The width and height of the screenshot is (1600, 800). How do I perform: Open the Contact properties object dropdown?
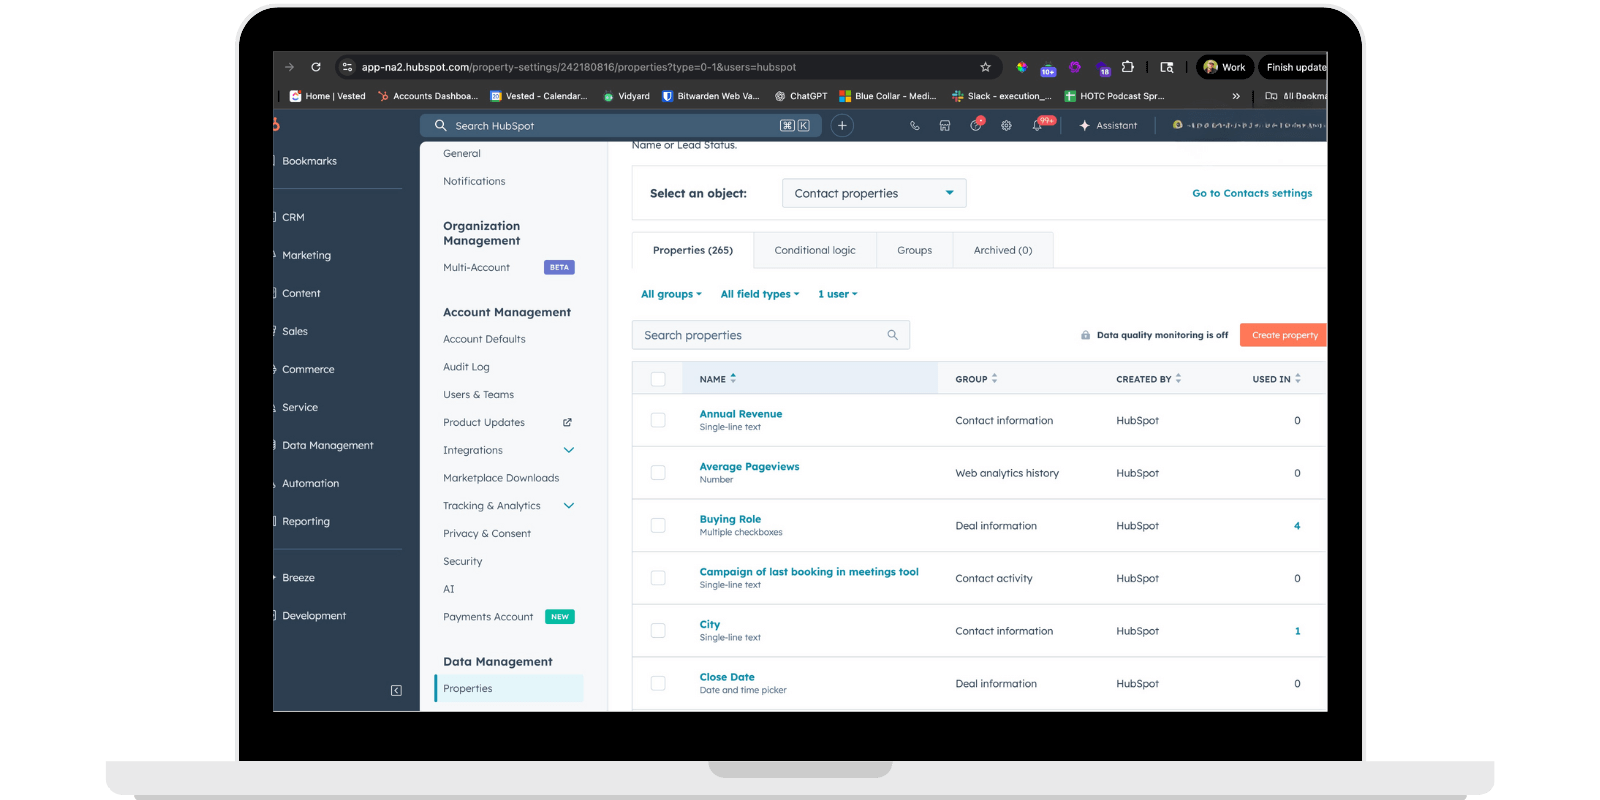[874, 193]
